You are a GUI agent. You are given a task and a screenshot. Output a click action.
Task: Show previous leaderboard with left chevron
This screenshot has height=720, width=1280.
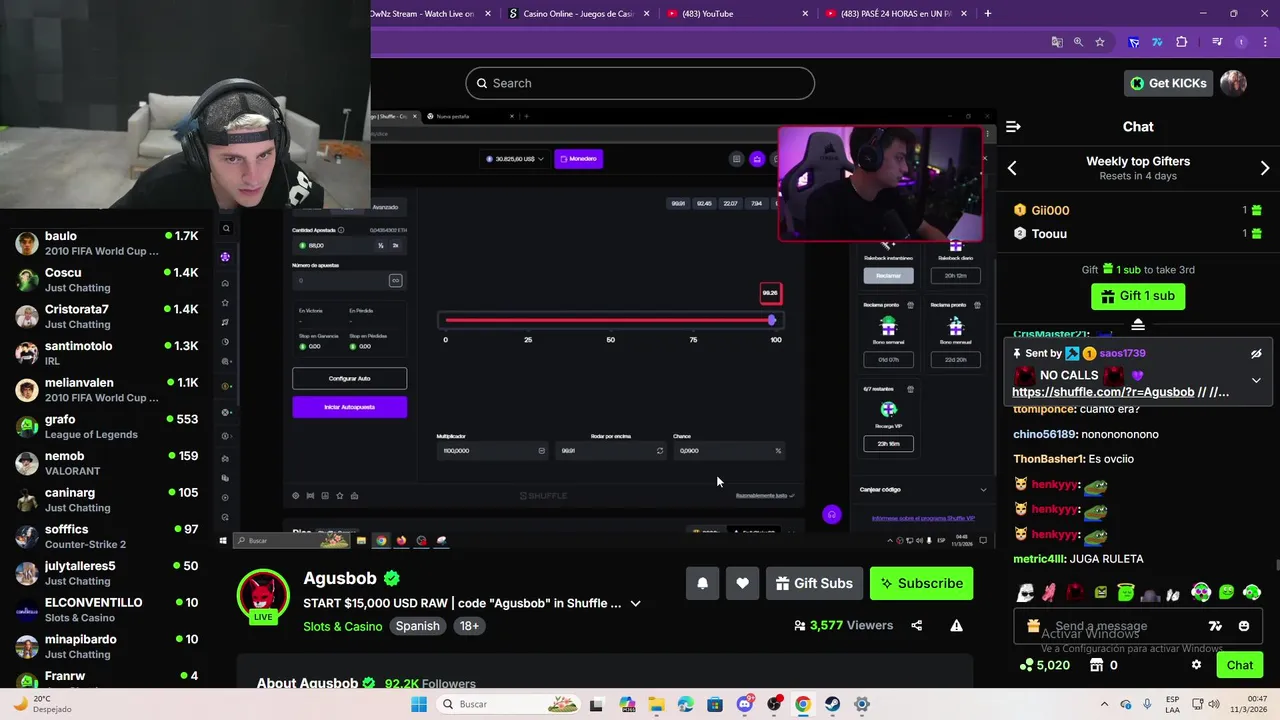click(1012, 168)
